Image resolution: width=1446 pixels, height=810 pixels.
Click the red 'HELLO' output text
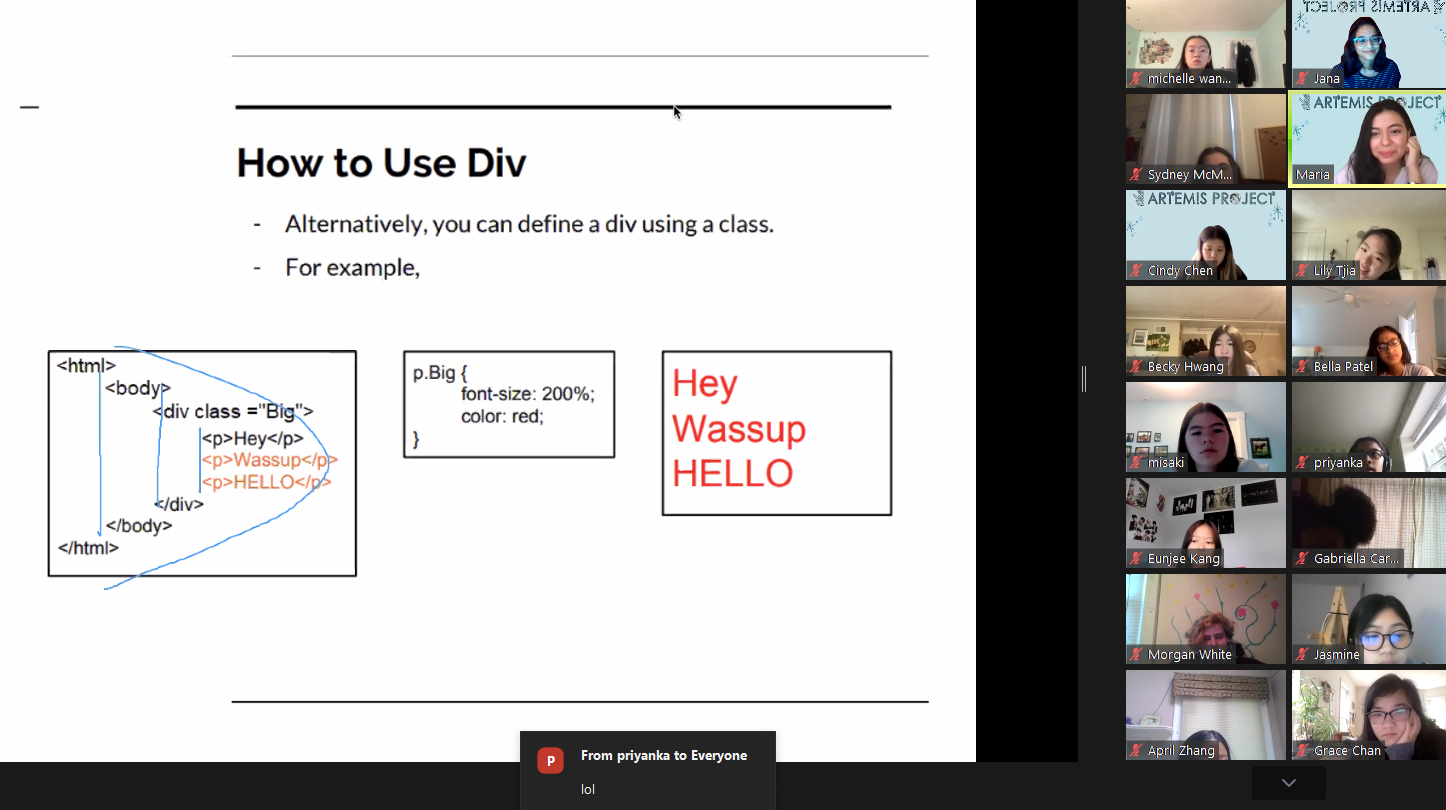coord(732,473)
